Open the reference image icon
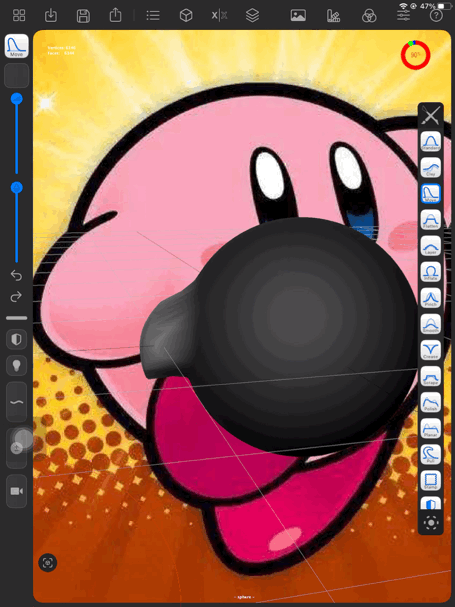 point(298,15)
